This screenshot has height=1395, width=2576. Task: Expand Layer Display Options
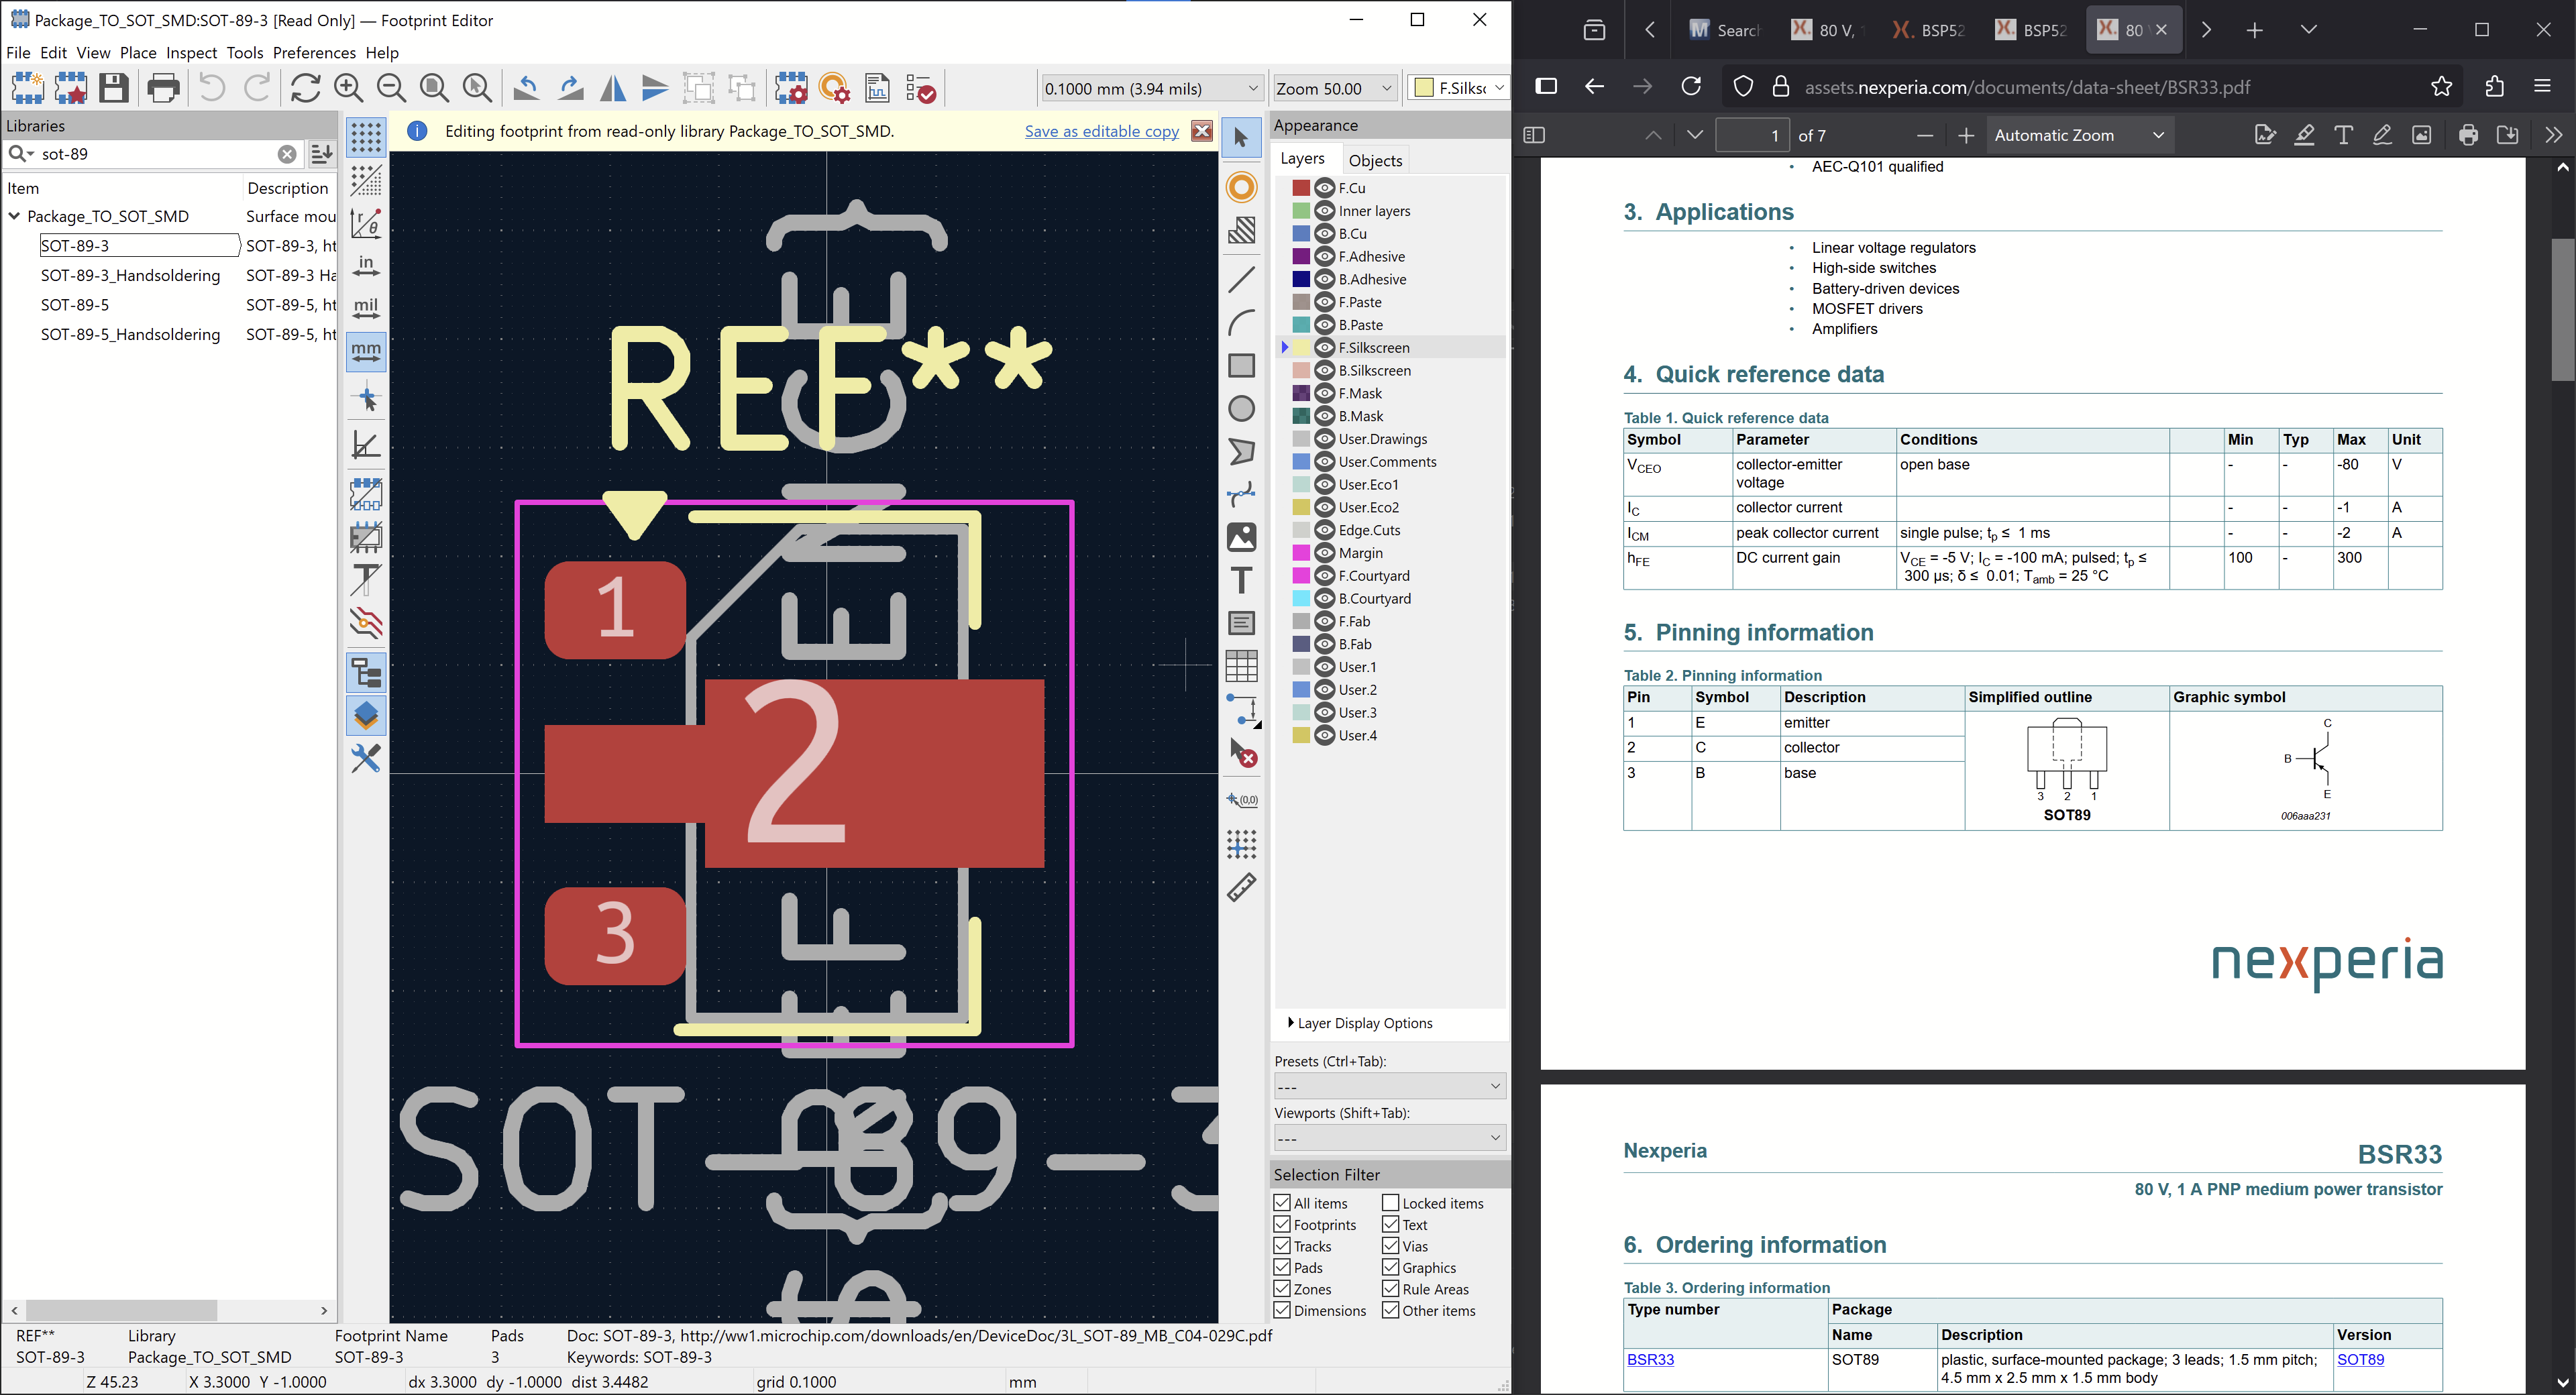coord(1359,1023)
